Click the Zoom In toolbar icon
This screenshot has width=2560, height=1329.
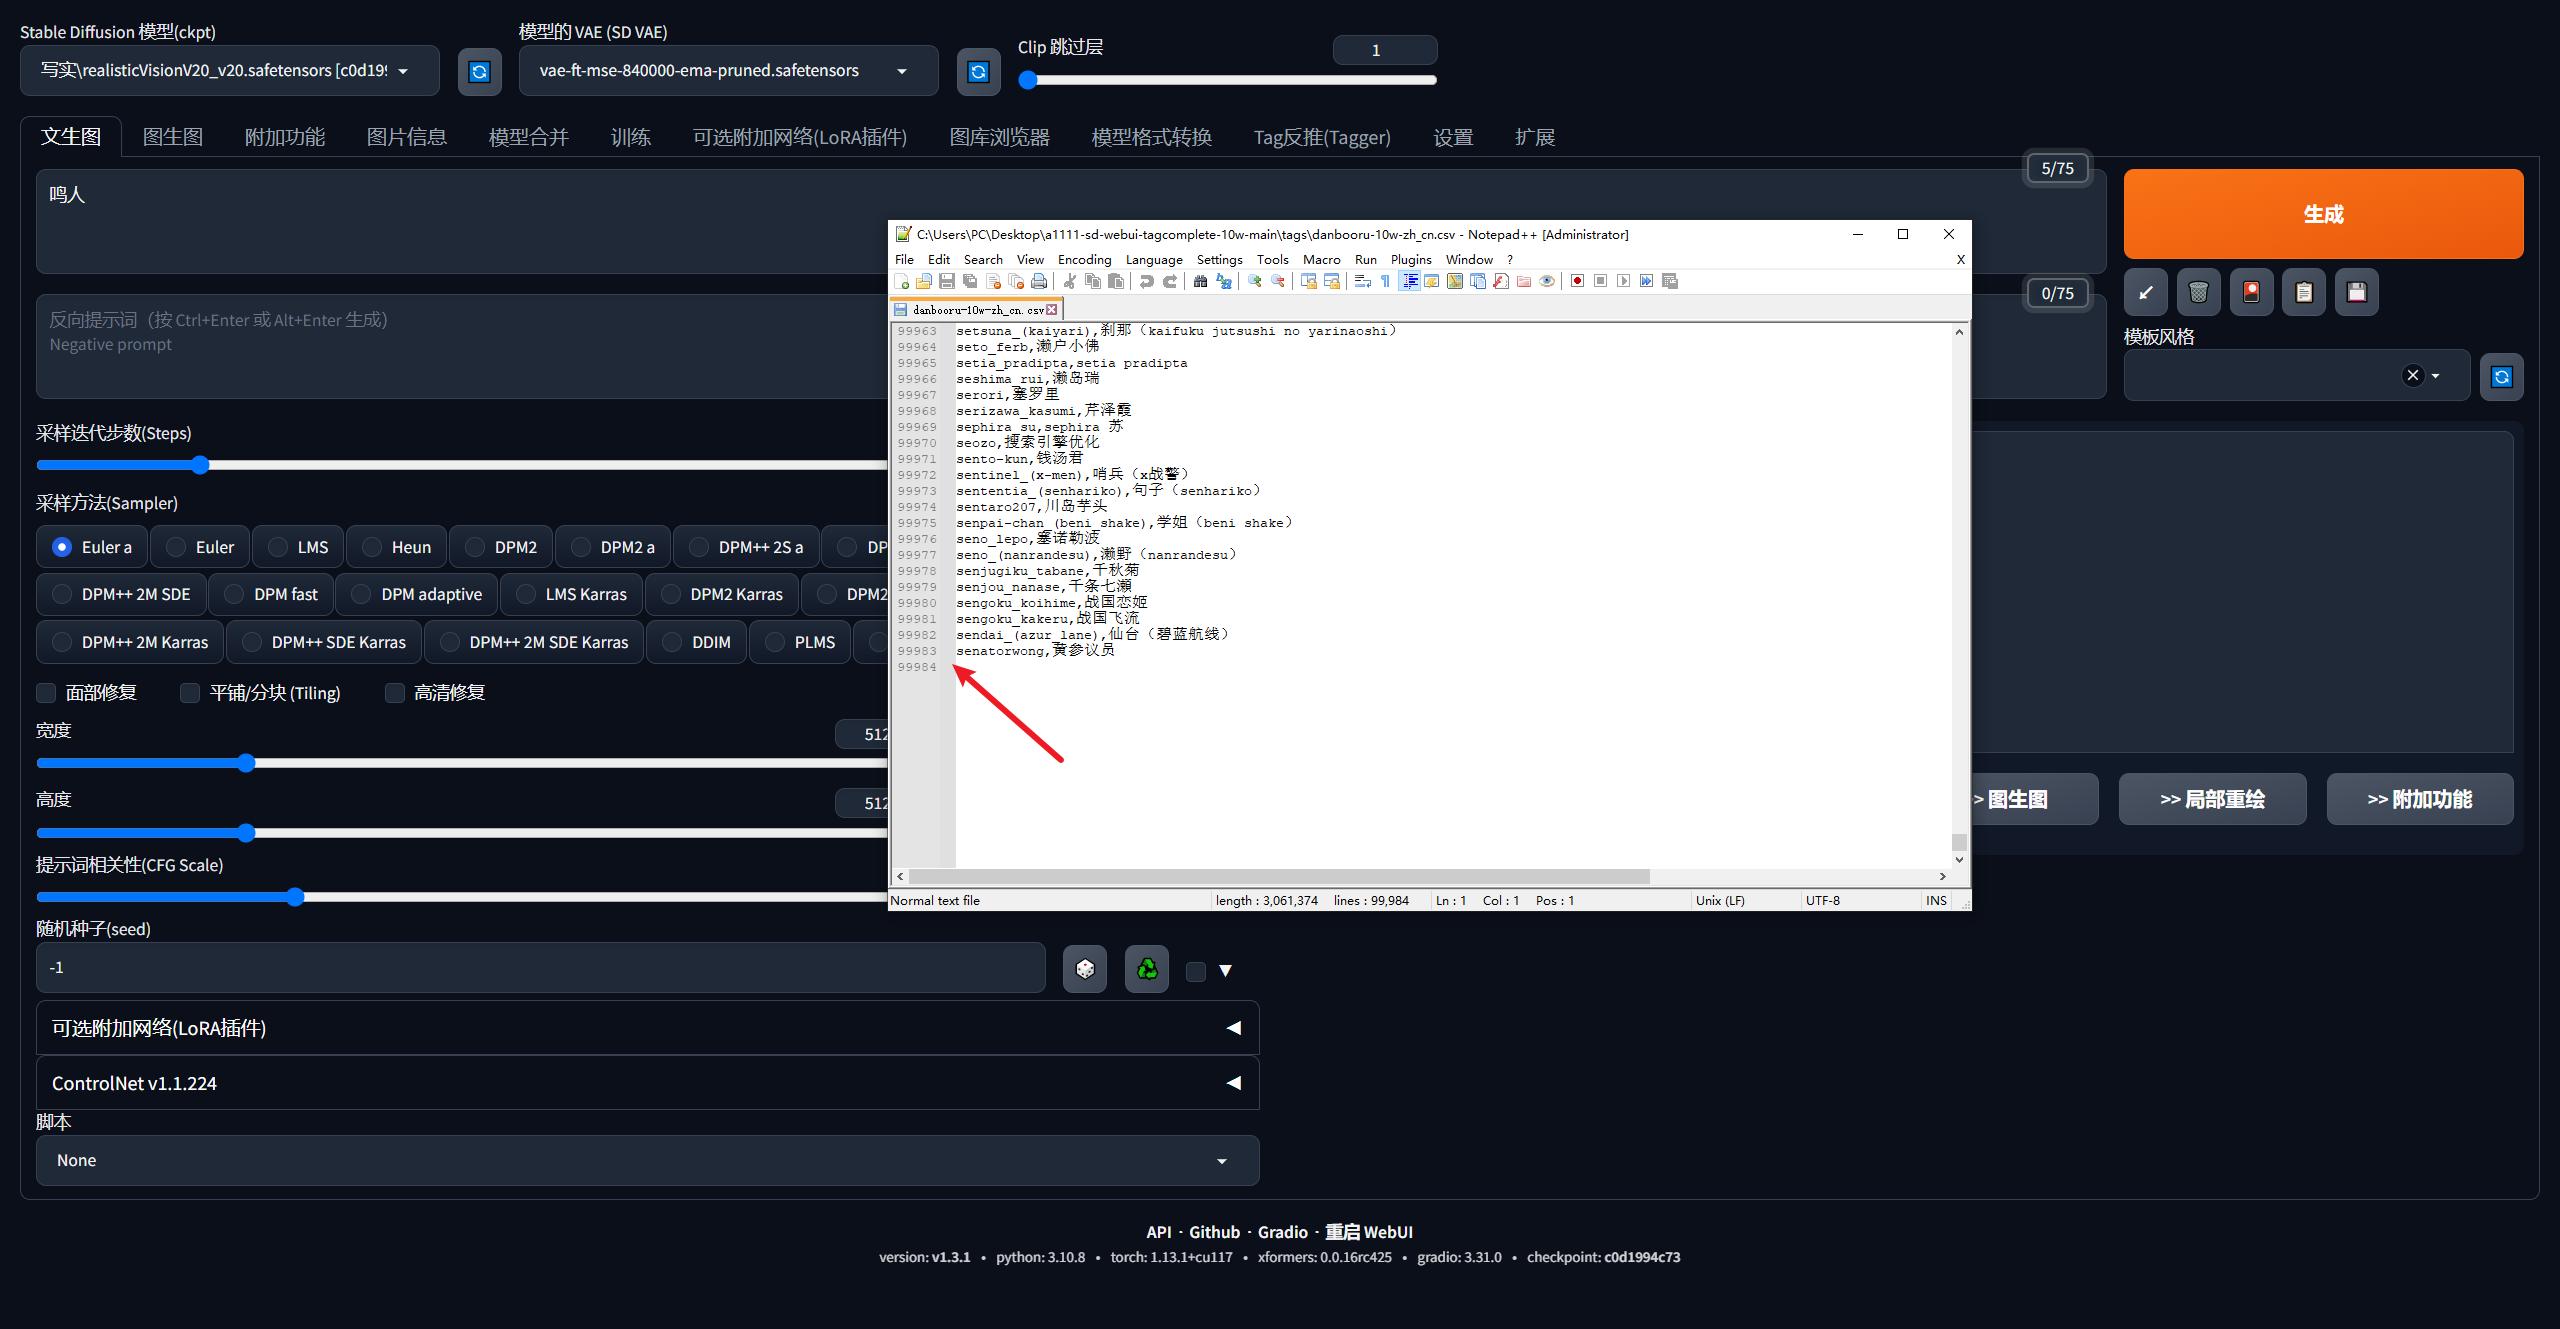pyautogui.click(x=1254, y=281)
